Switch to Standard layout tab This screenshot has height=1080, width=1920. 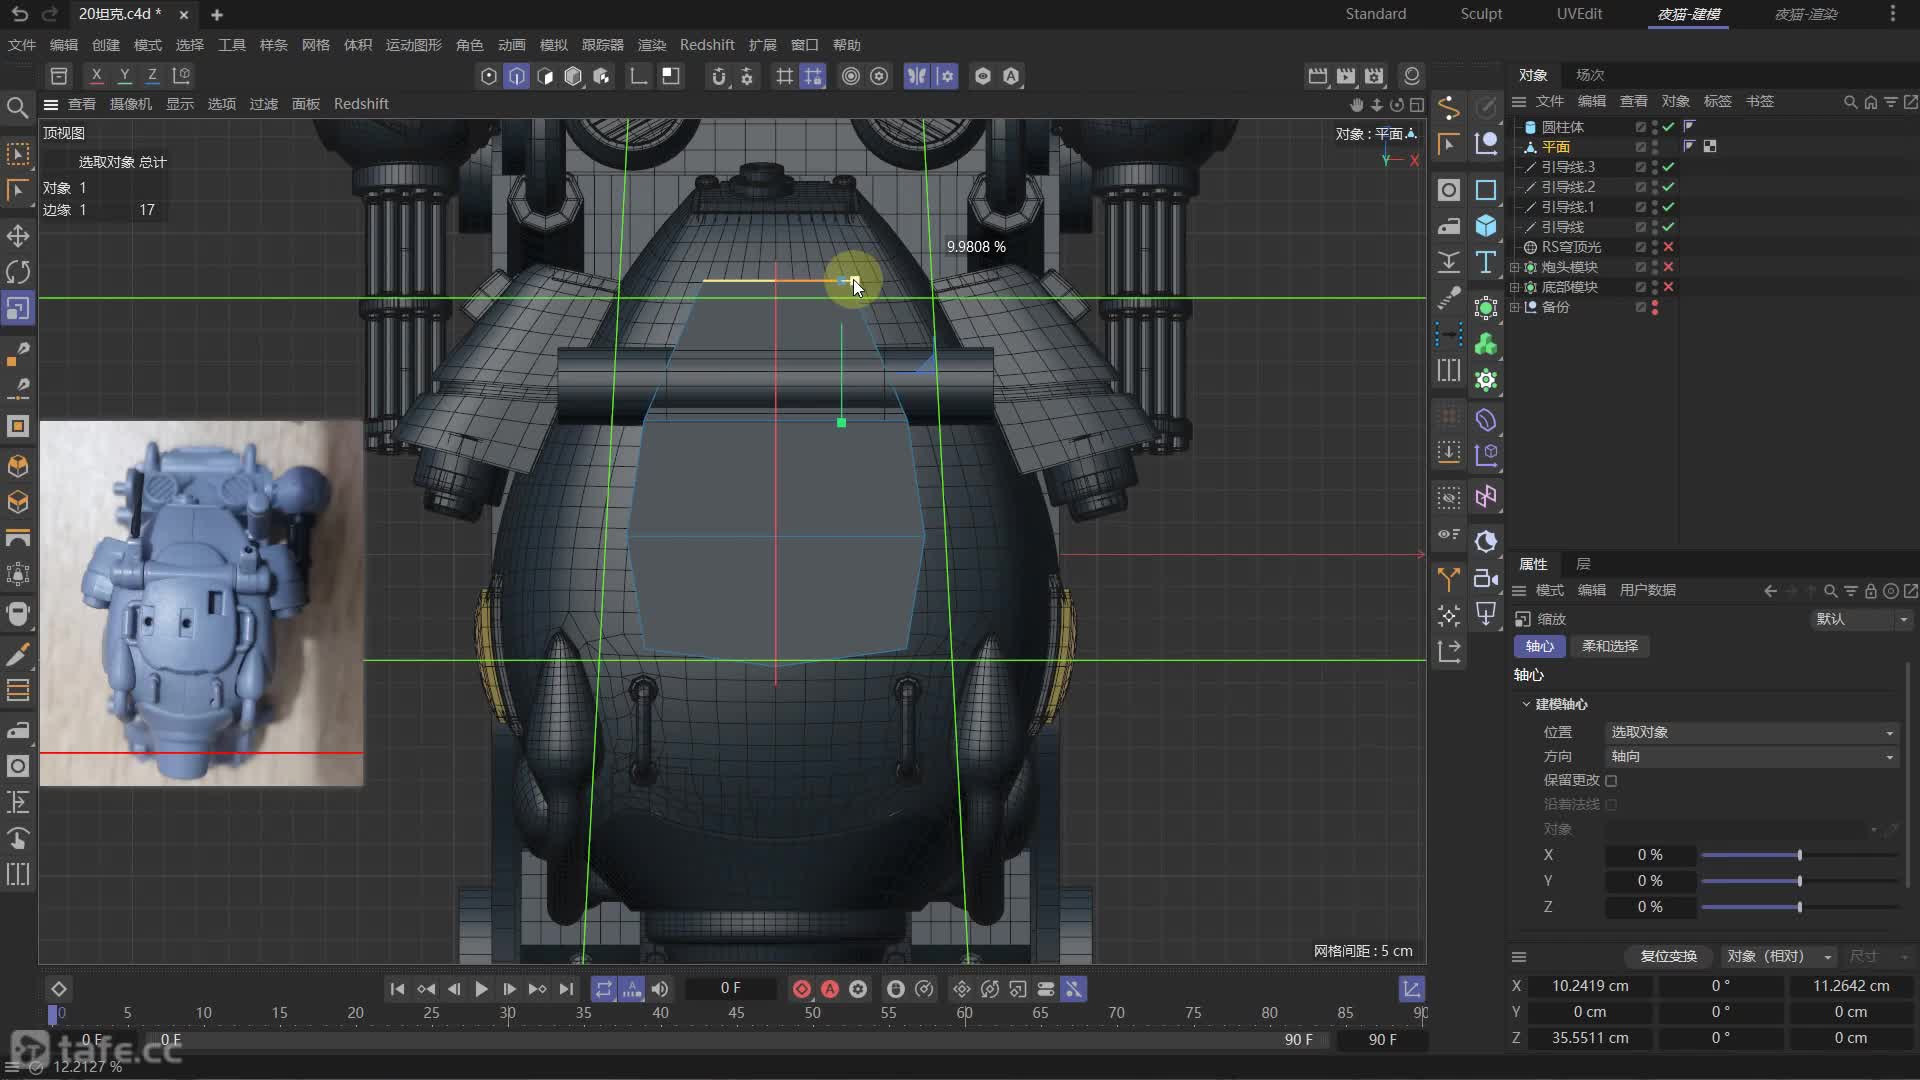(x=1375, y=14)
